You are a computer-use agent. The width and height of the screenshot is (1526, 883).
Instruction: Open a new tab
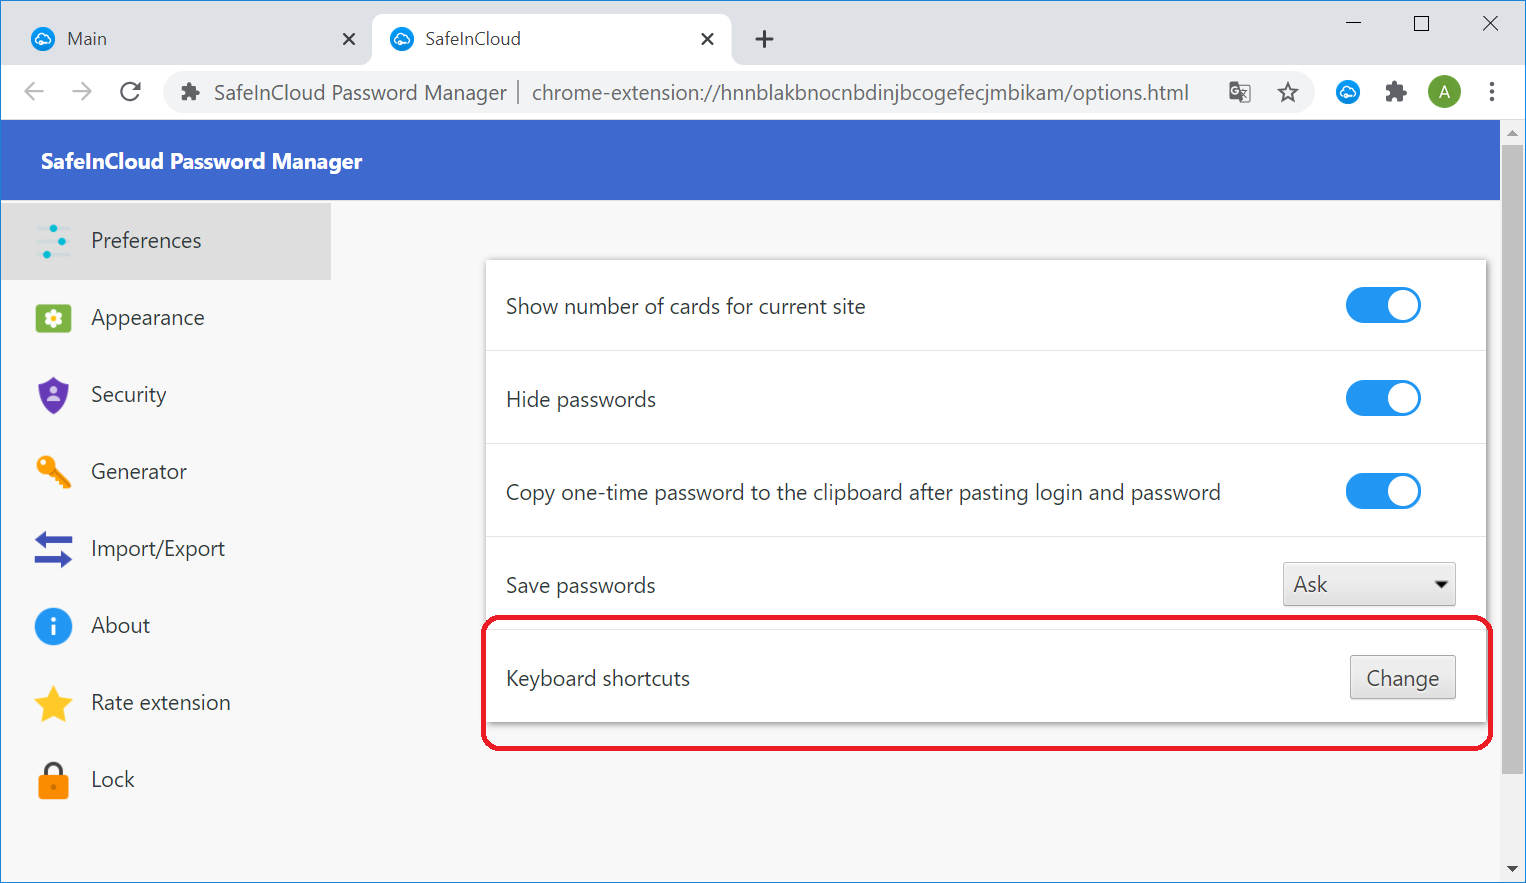pos(764,39)
